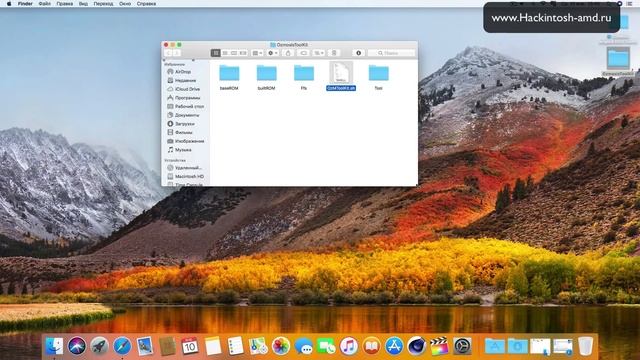Click the Share toolbar button
This screenshot has width=640, height=360.
click(288, 53)
